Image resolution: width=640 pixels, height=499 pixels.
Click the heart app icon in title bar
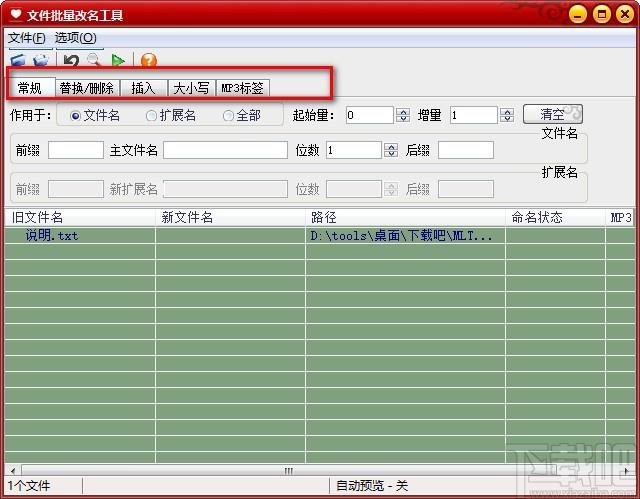[x=16, y=15]
